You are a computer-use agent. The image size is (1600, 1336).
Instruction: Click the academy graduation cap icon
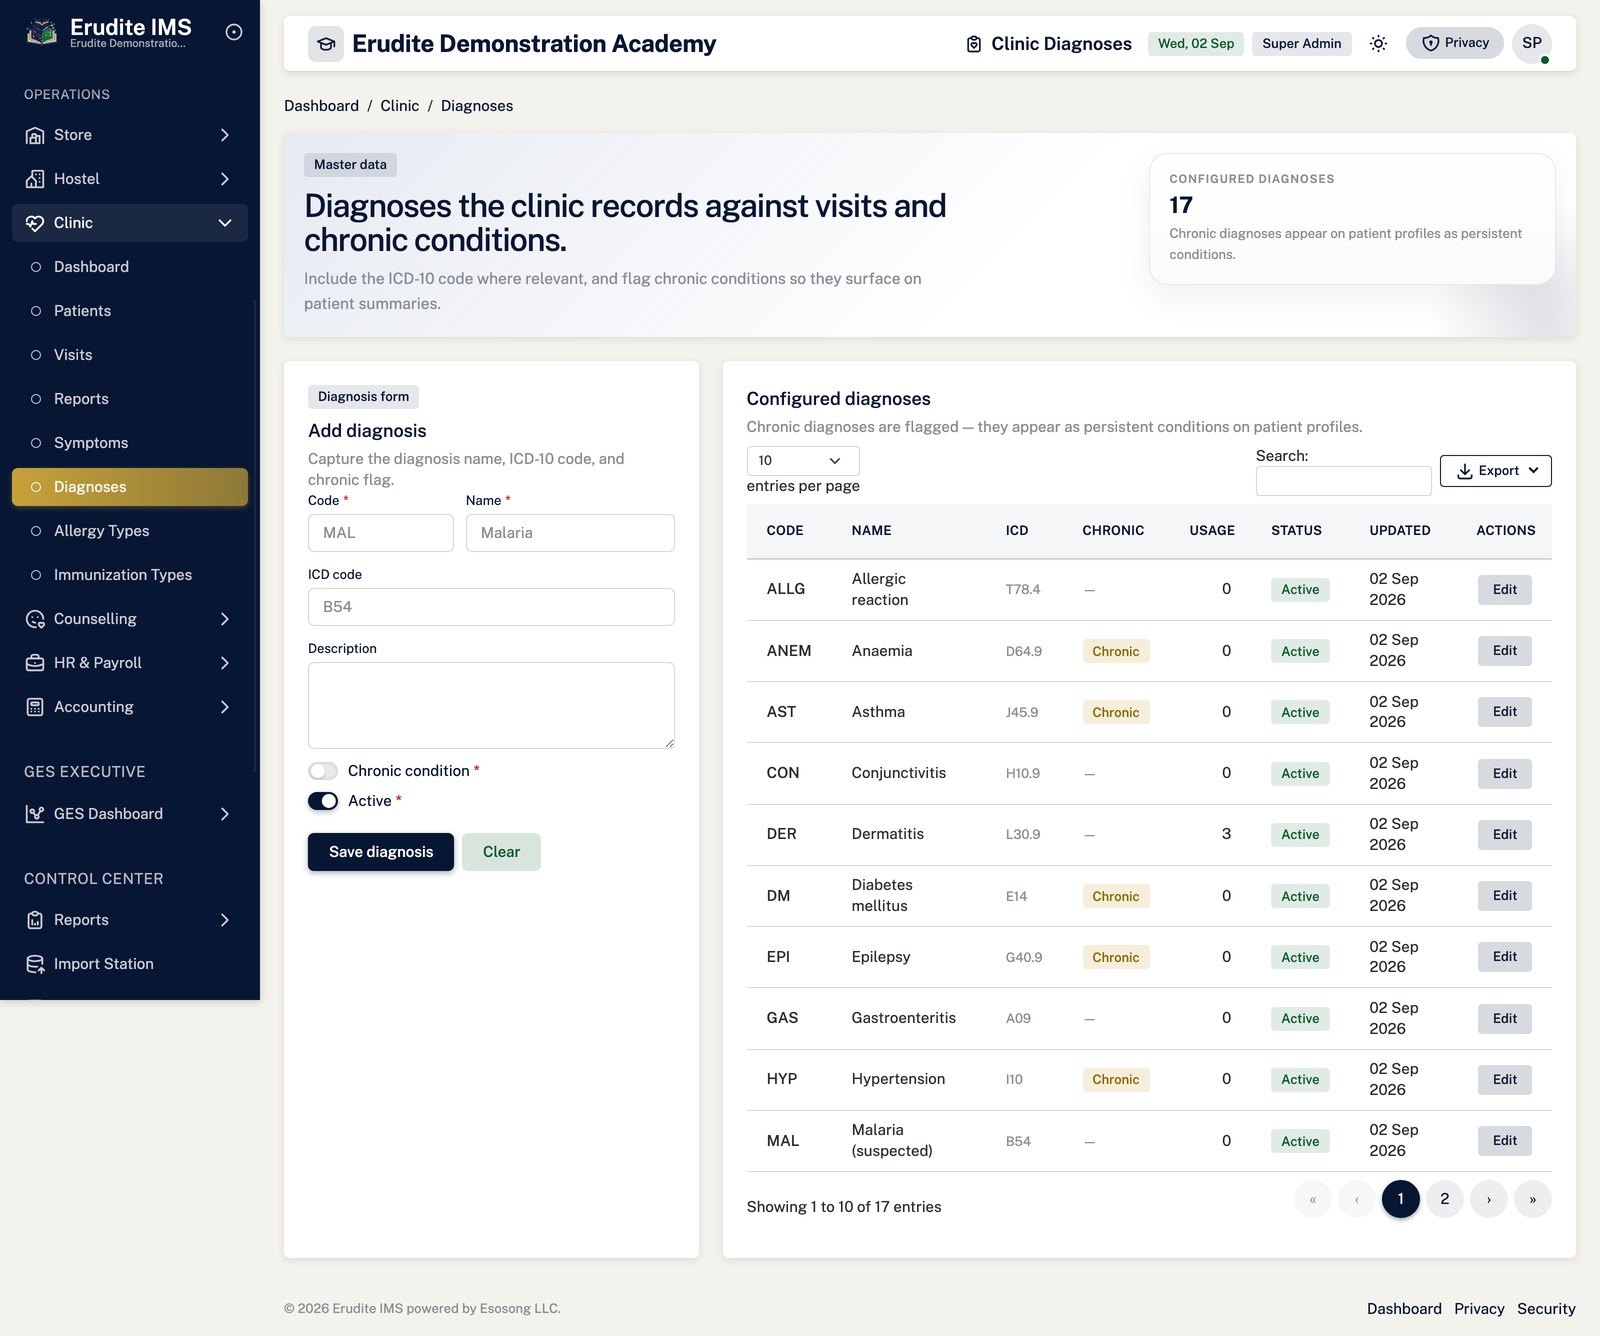[326, 44]
